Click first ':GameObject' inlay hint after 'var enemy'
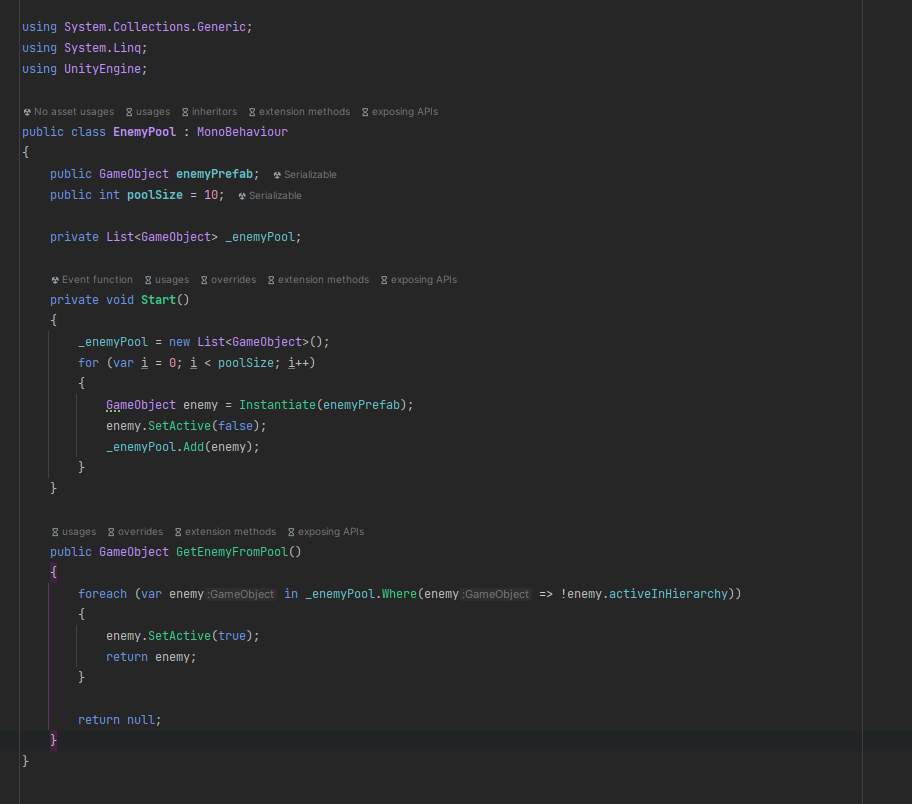 (241, 594)
